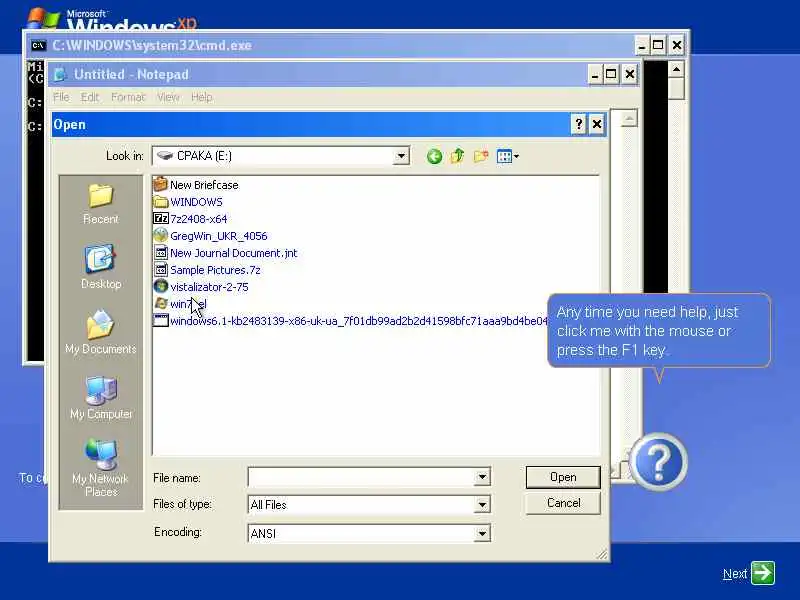Open Notepad's Help menu
Viewport: 800px width, 600px height.
[x=202, y=97]
